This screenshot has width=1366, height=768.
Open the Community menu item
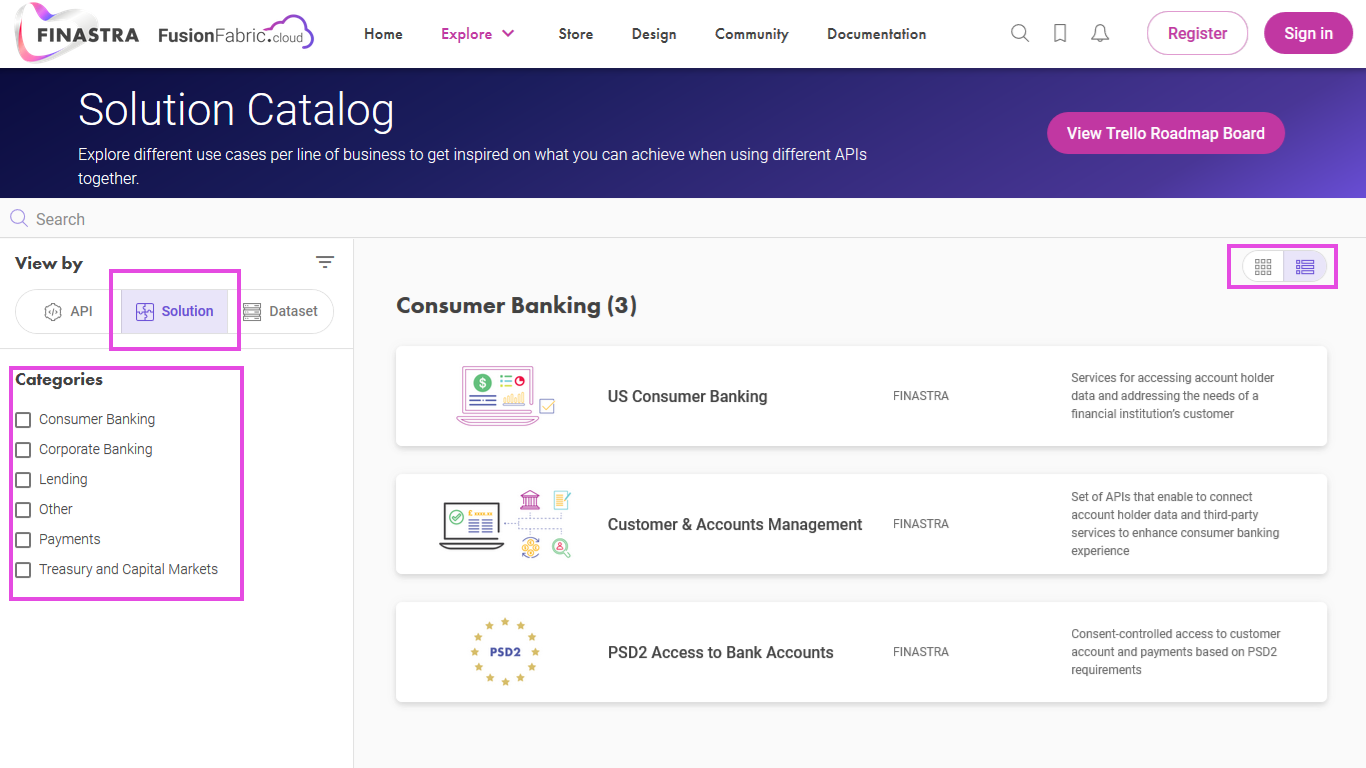coord(752,34)
